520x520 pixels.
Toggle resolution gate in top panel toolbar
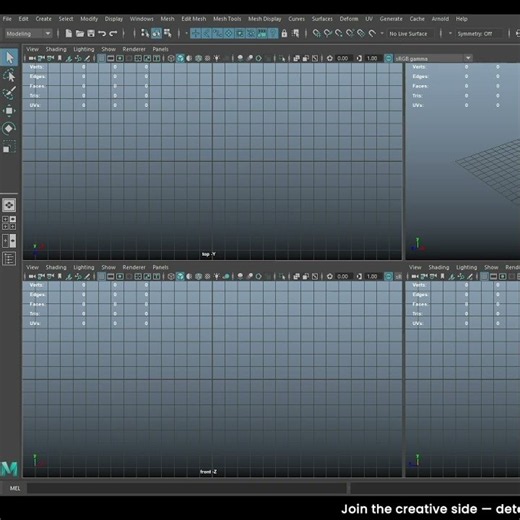(120, 59)
